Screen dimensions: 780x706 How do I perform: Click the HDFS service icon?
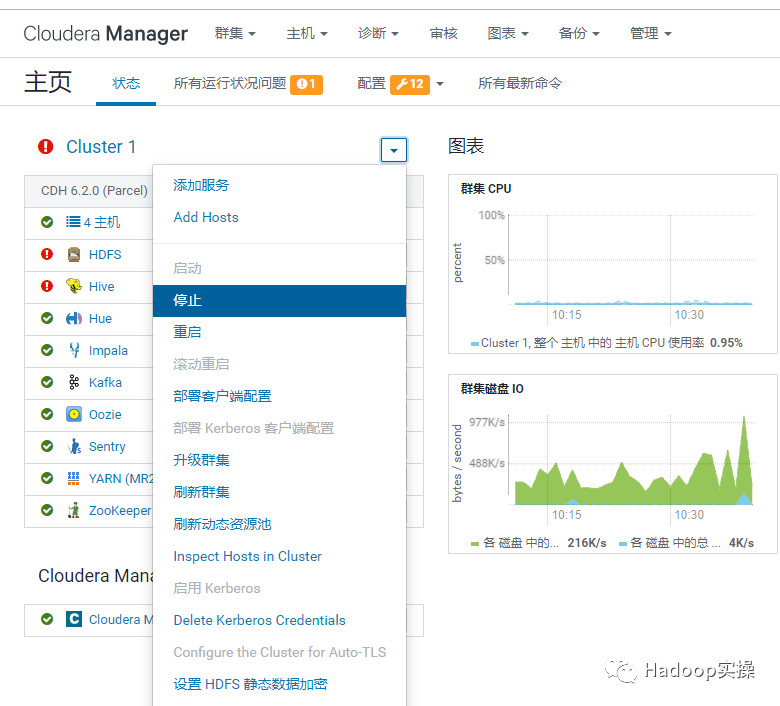tap(74, 255)
